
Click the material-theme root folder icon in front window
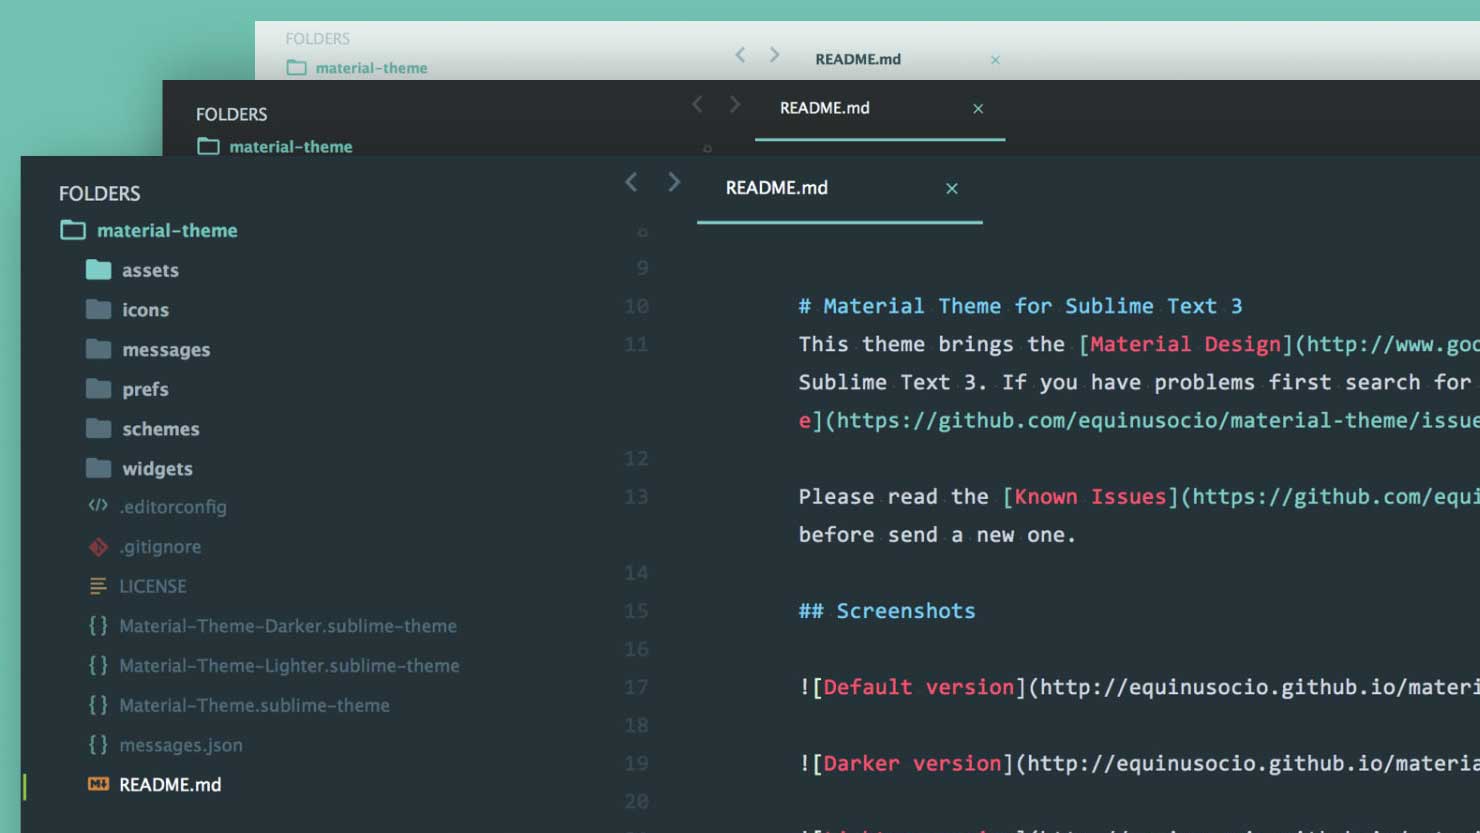pyautogui.click(x=73, y=230)
